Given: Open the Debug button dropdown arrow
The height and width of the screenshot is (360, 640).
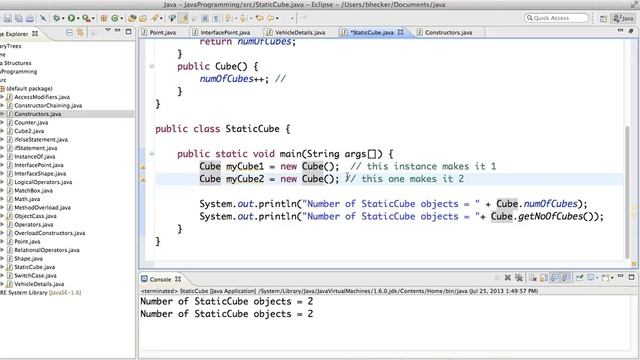Looking at the screenshot, I should click(63, 19).
